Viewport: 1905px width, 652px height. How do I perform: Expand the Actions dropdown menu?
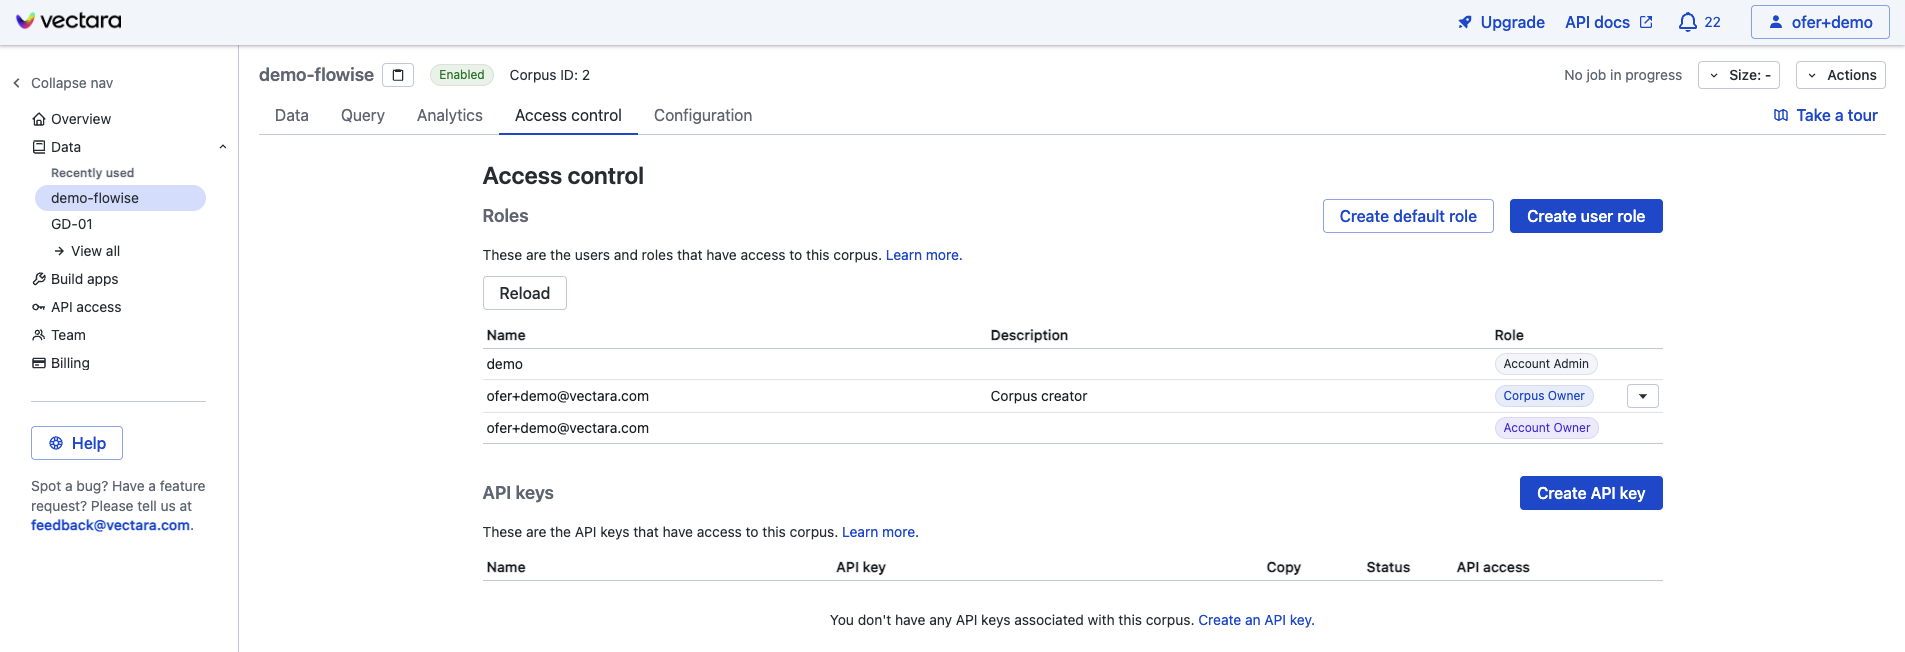[1840, 75]
